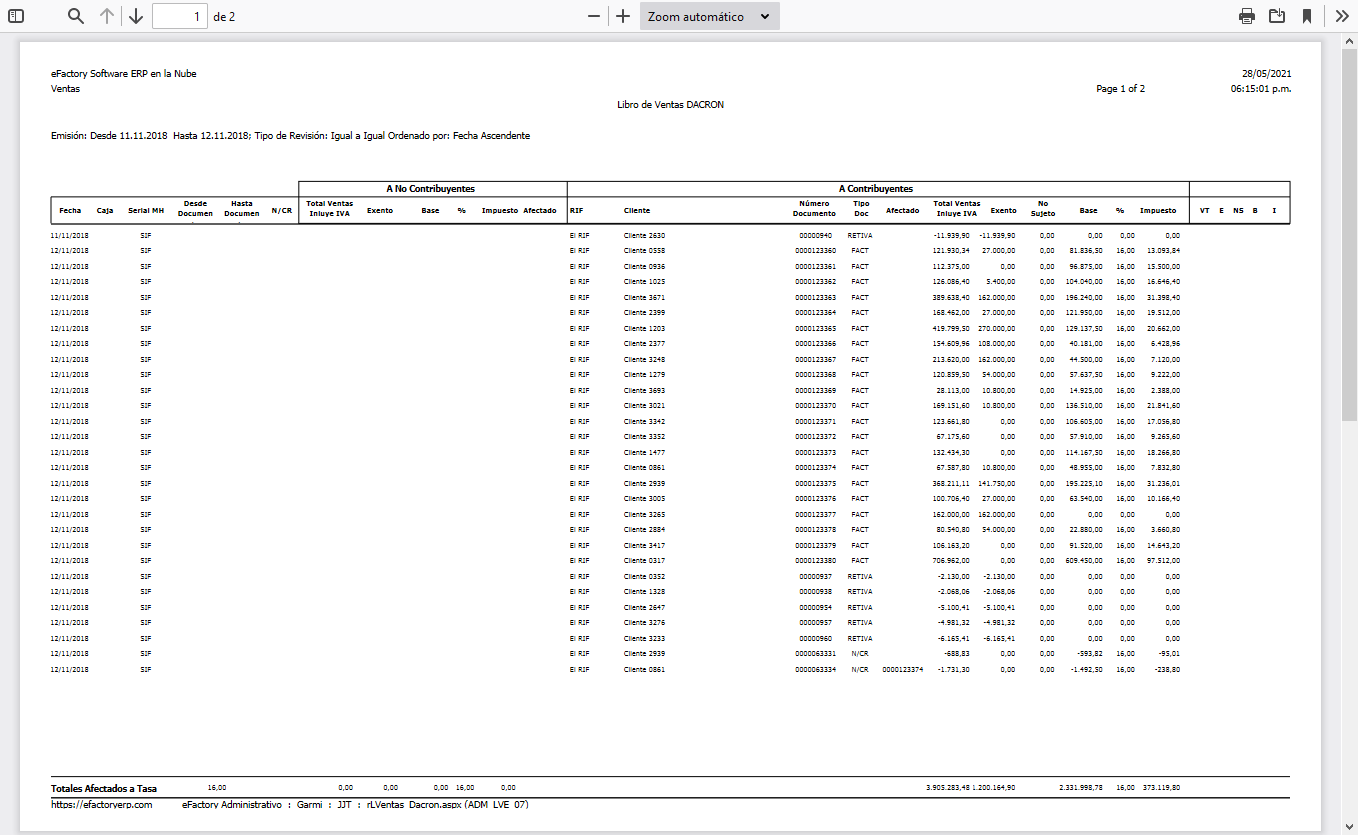Expand the tools menu chevrons
Image resolution: width=1358 pixels, height=835 pixels.
pyautogui.click(x=1342, y=16)
